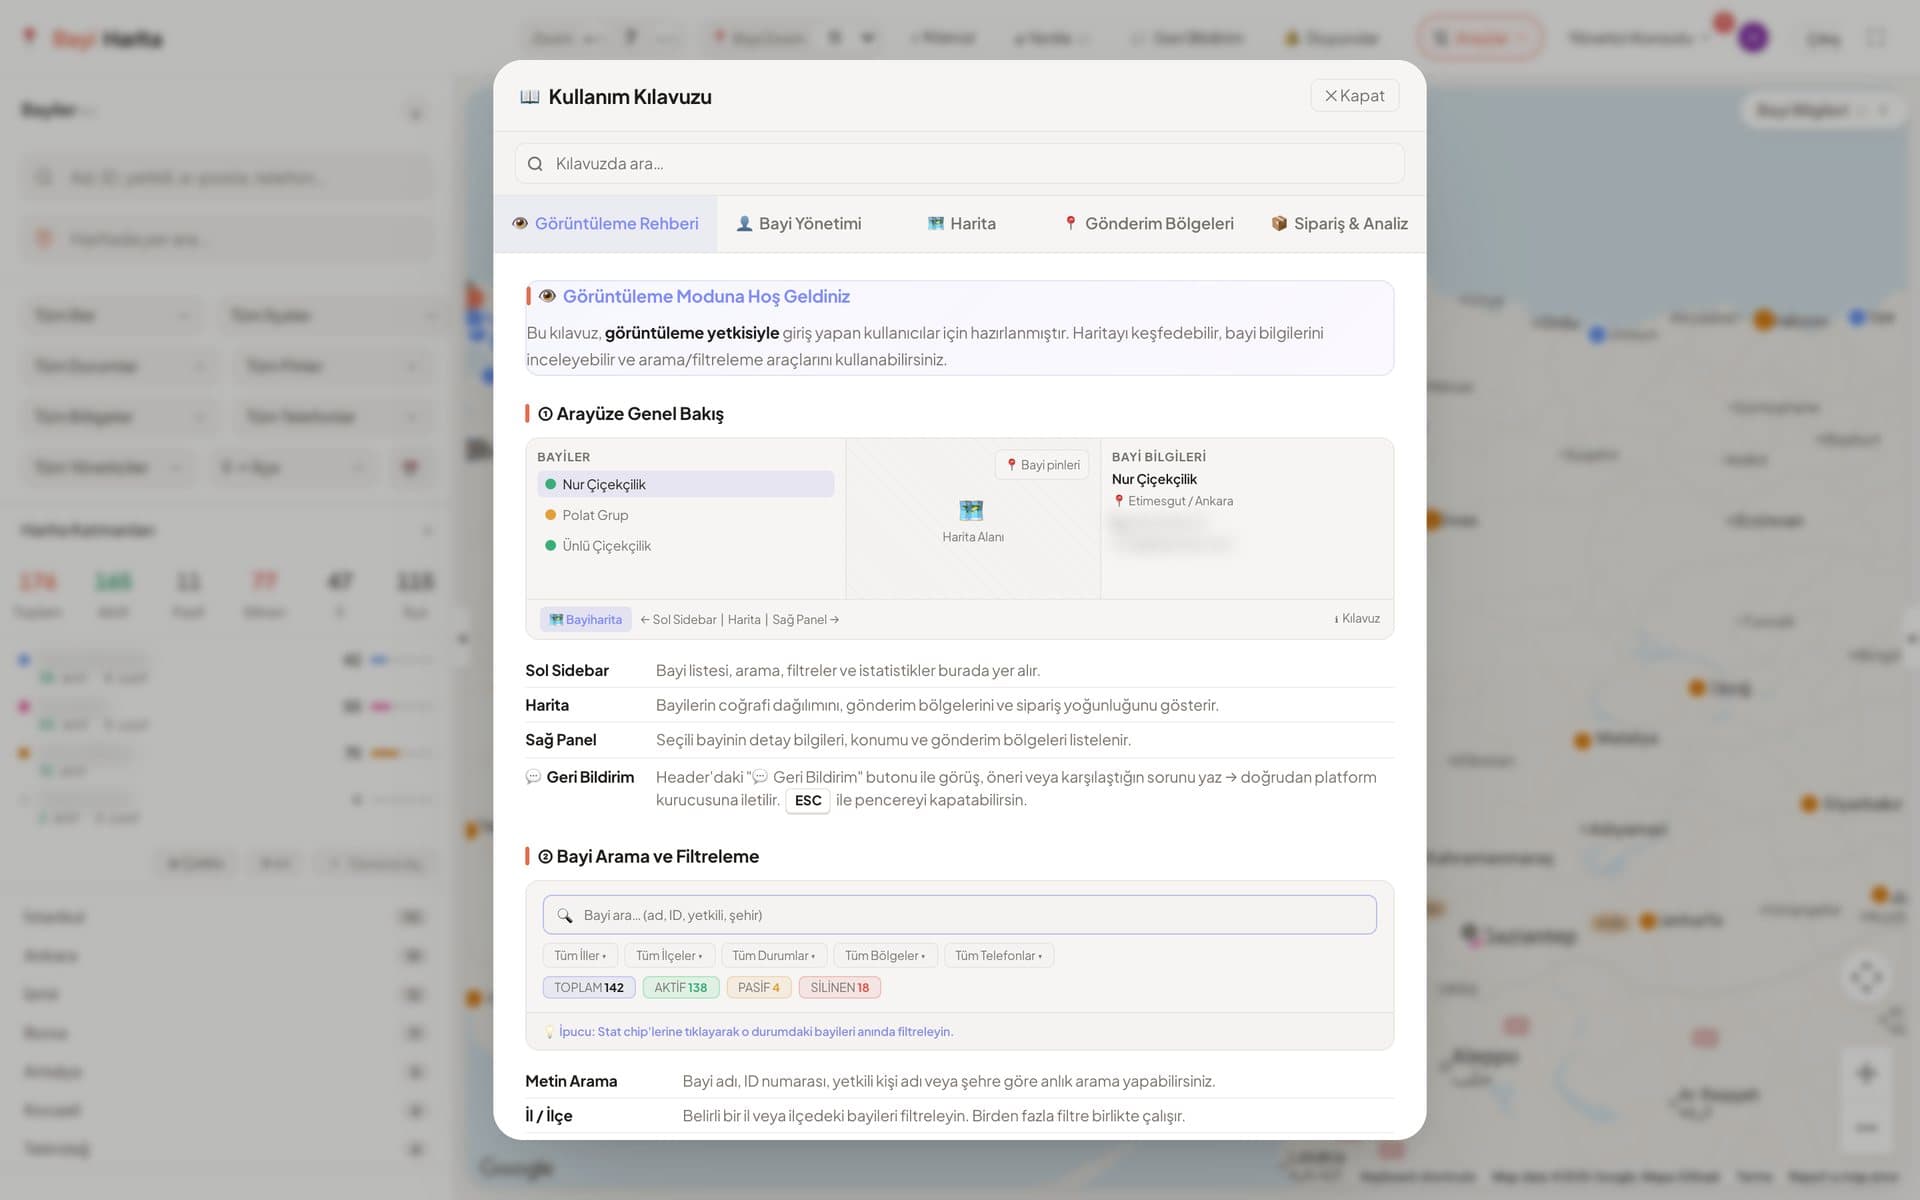Open the Tüm İlçeler dropdown
Viewport: 1920px width, 1200px height.
669,956
